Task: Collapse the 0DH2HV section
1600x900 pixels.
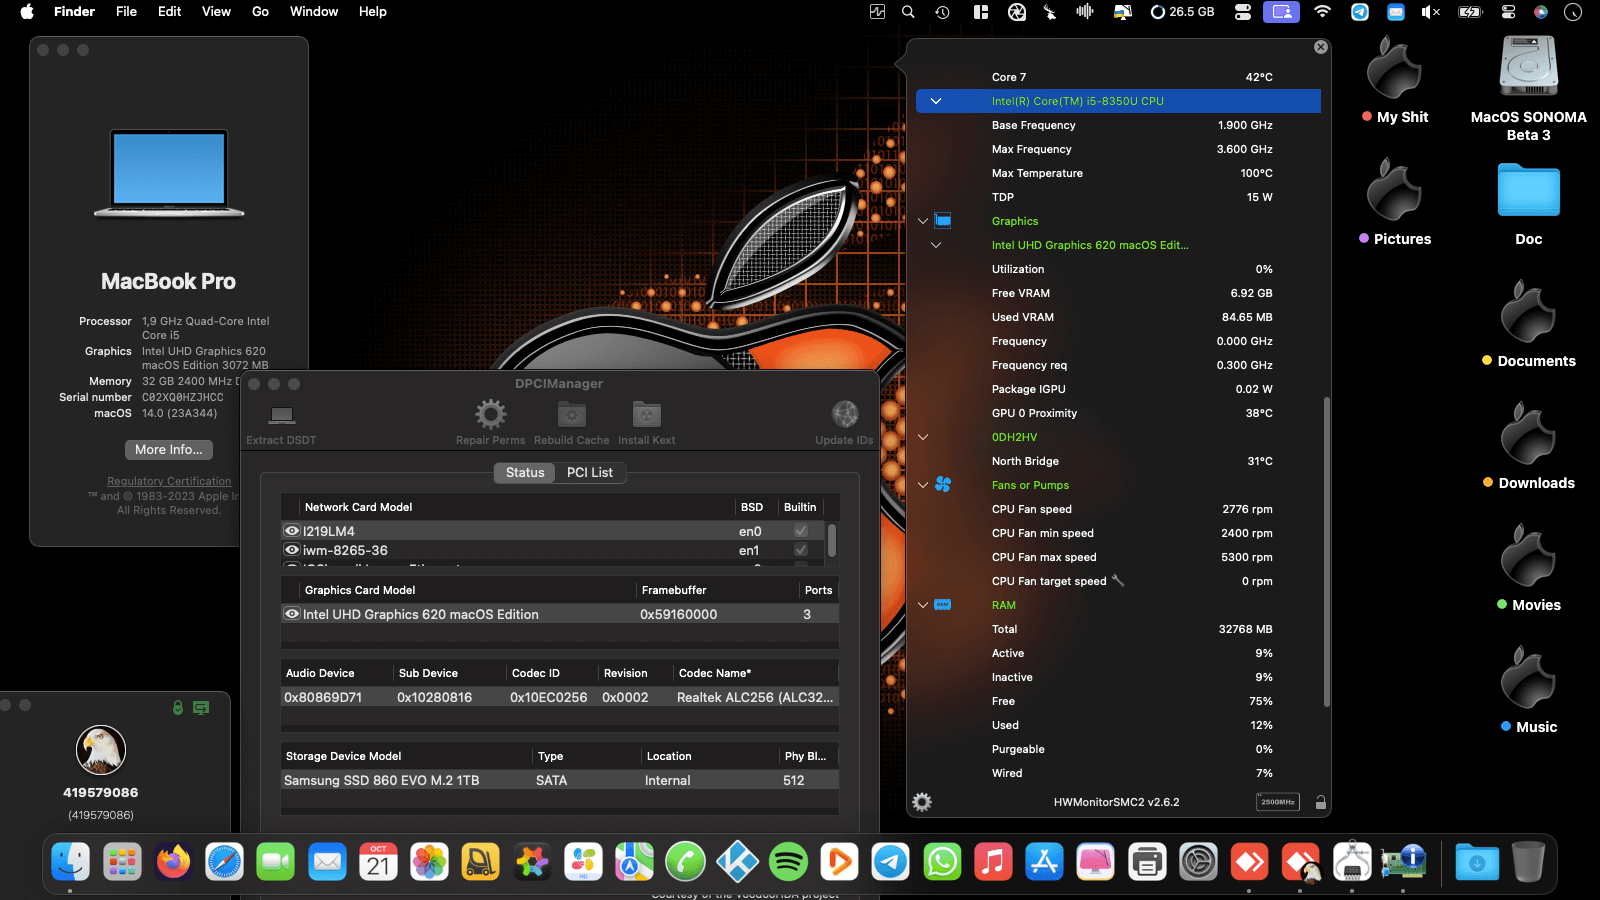Action: tap(923, 437)
